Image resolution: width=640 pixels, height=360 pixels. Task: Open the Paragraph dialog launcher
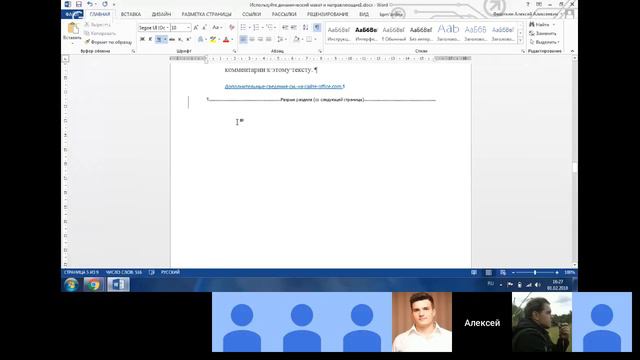coord(320,51)
